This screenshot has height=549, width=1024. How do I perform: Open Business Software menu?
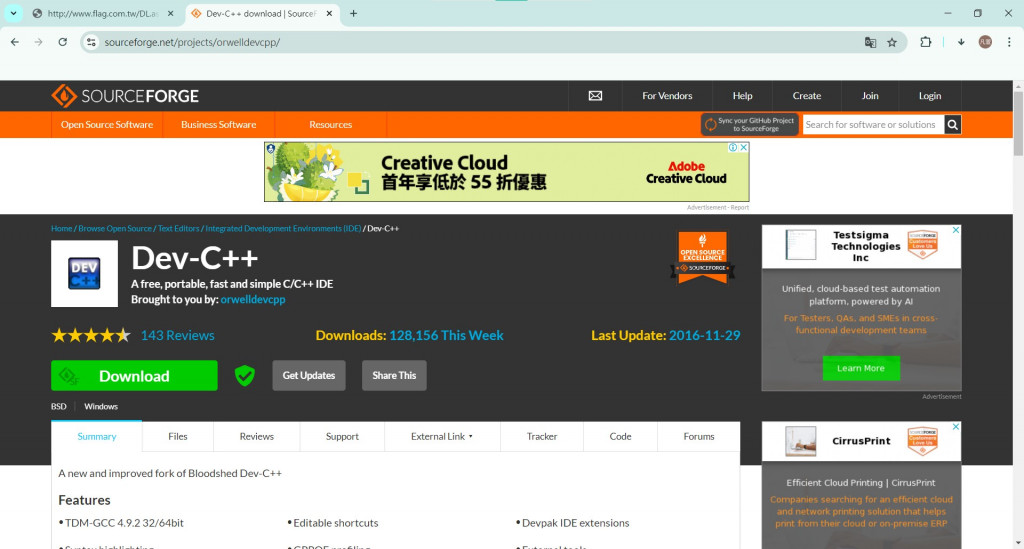(x=219, y=125)
